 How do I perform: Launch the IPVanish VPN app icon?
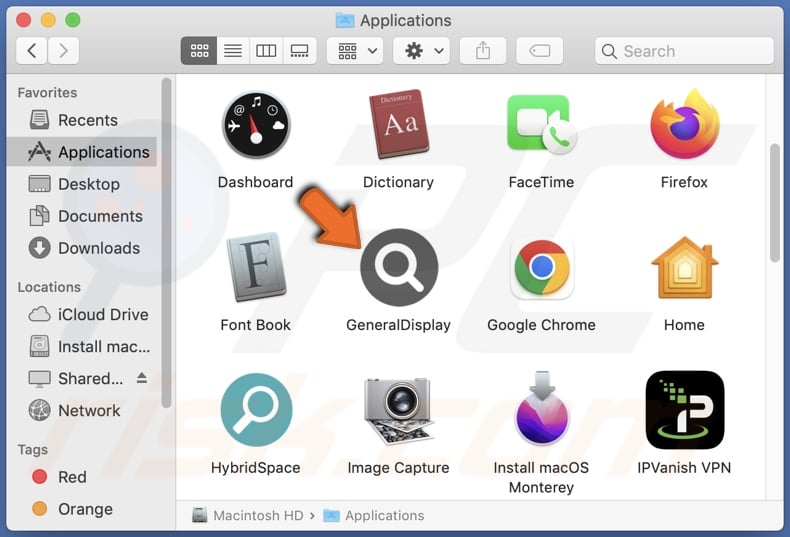click(685, 410)
